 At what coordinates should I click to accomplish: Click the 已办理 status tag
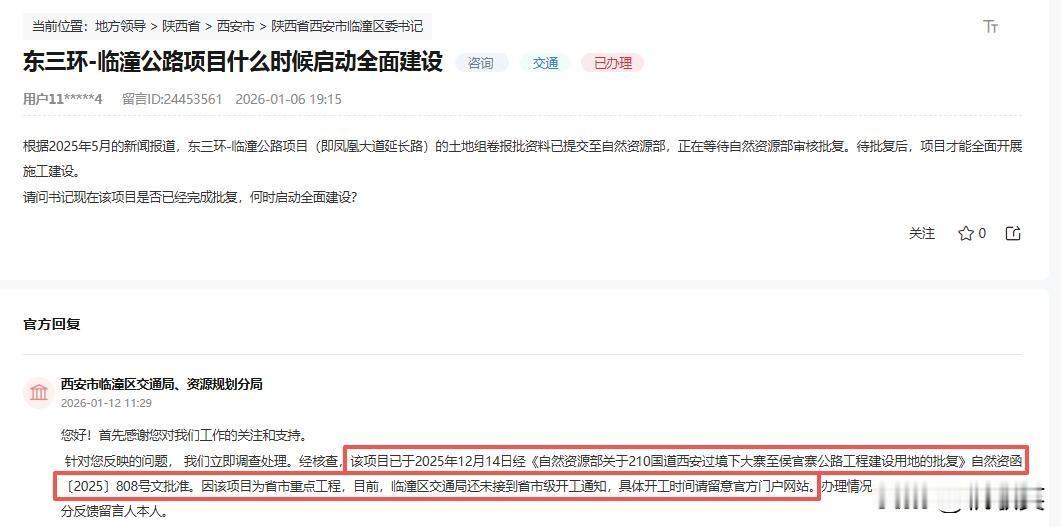[x=612, y=63]
